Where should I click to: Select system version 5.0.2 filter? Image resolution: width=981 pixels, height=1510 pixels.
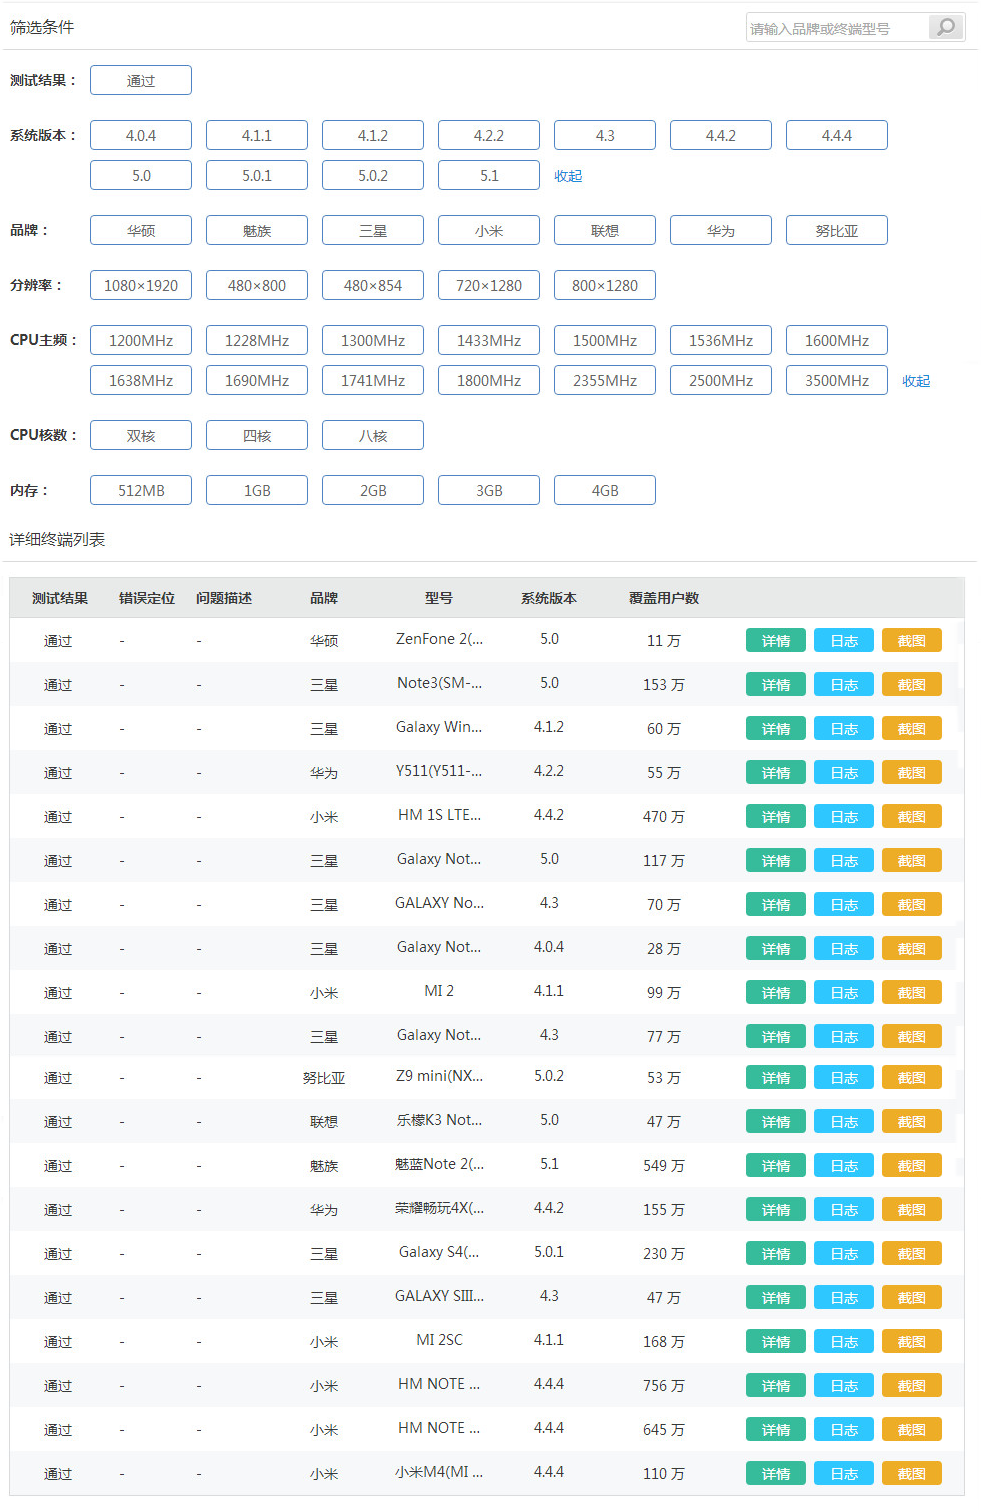[373, 175]
